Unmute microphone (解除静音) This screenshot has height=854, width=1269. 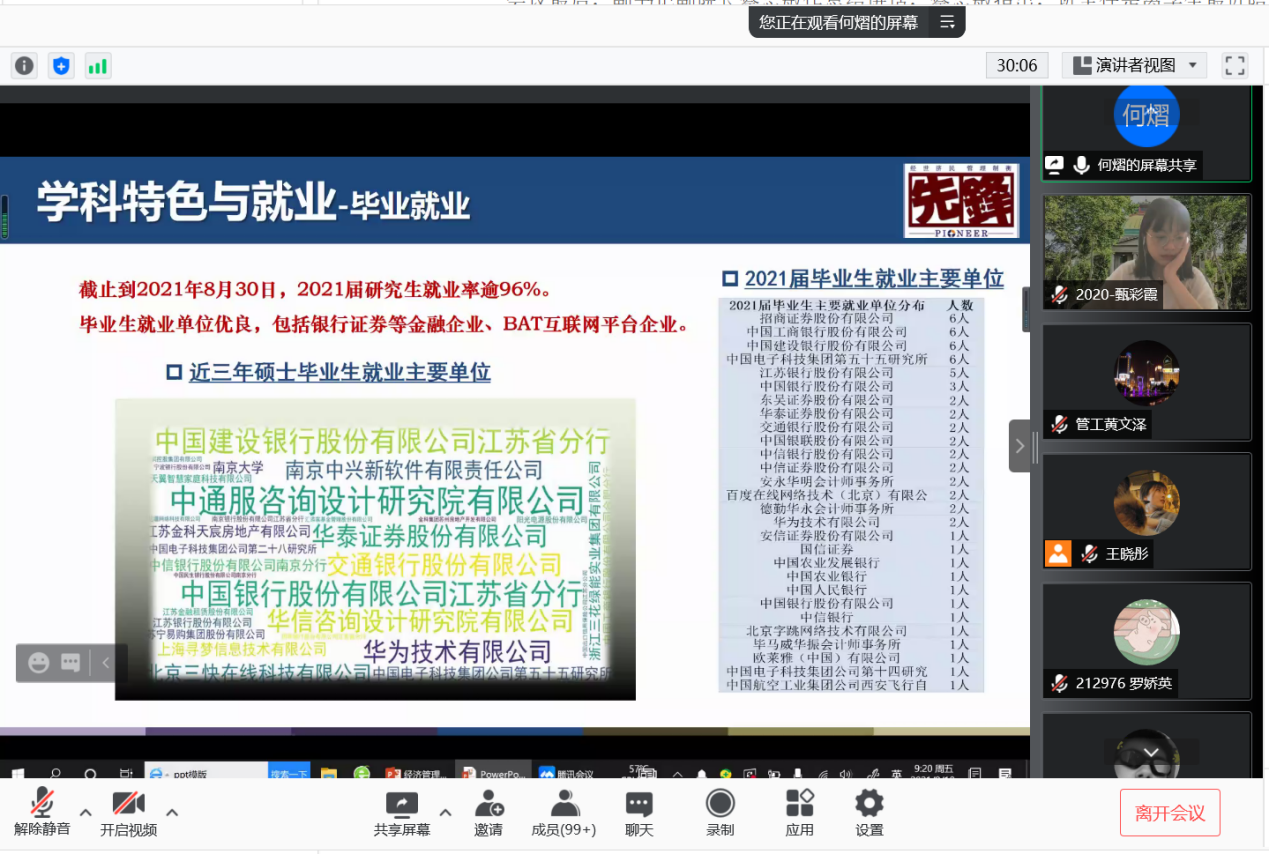click(x=42, y=812)
